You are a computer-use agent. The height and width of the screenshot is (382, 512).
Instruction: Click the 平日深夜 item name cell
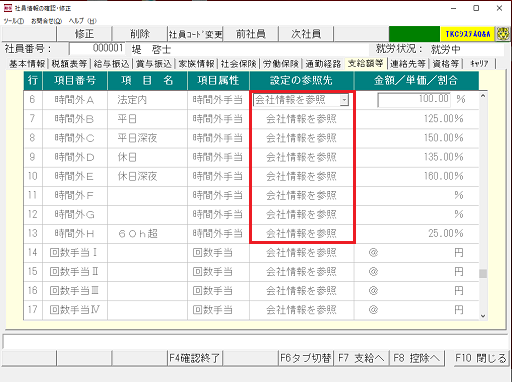[x=147, y=138]
